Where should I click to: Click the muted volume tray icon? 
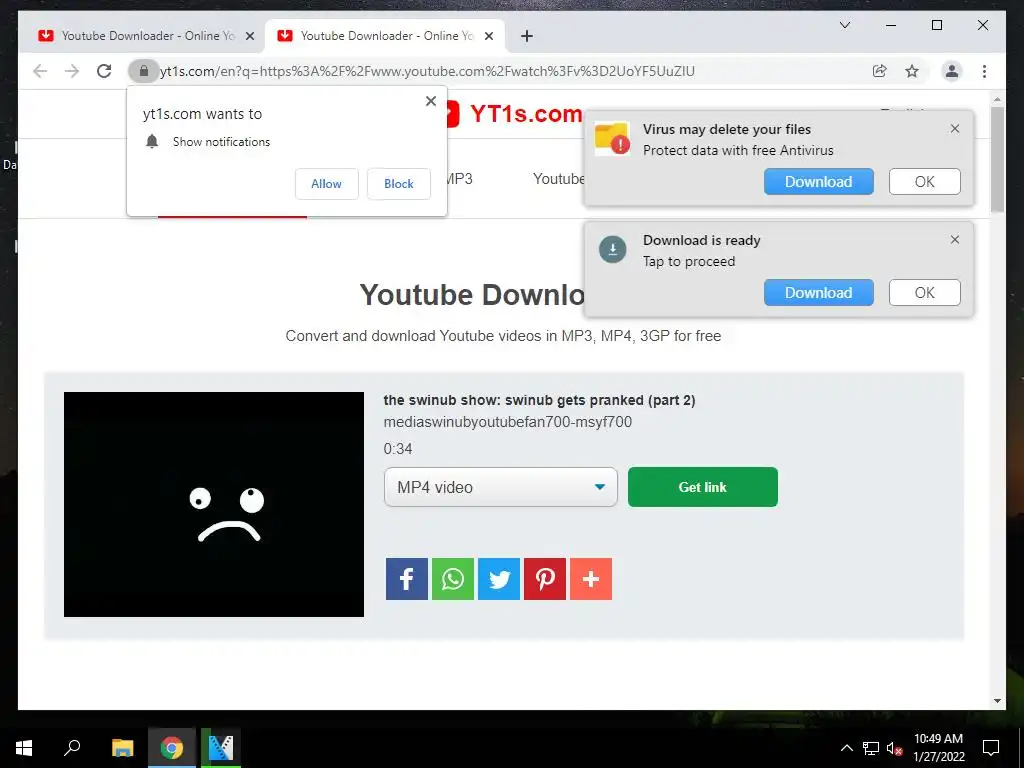895,748
